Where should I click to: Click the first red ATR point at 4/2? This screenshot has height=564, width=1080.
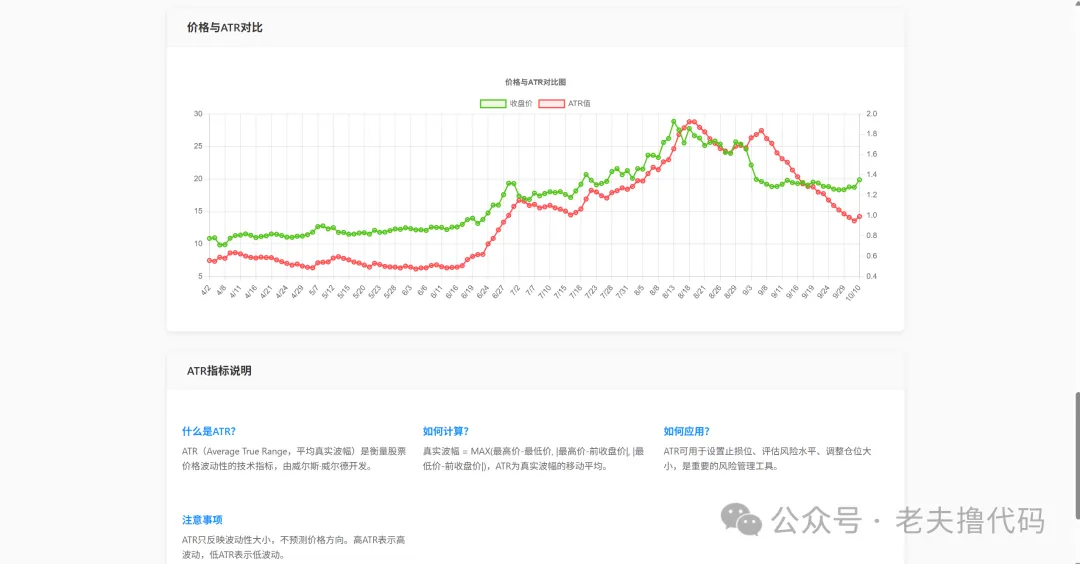209,261
